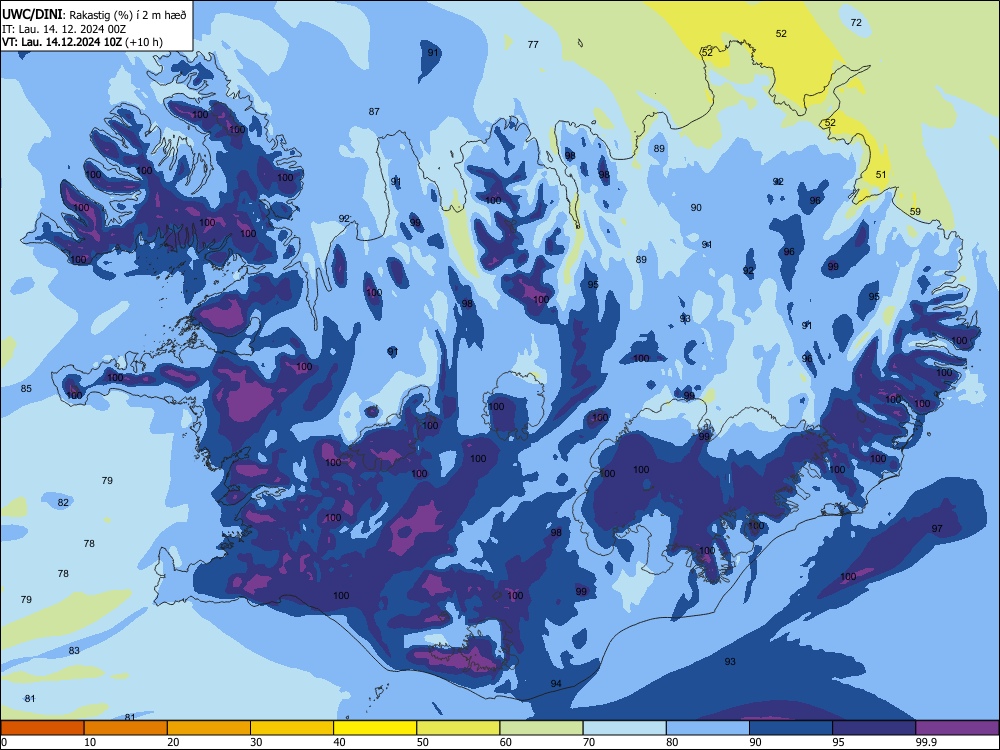1000x750 pixels.
Task: Click the medium blue 80–90 legend swatch
Action: 708,728
